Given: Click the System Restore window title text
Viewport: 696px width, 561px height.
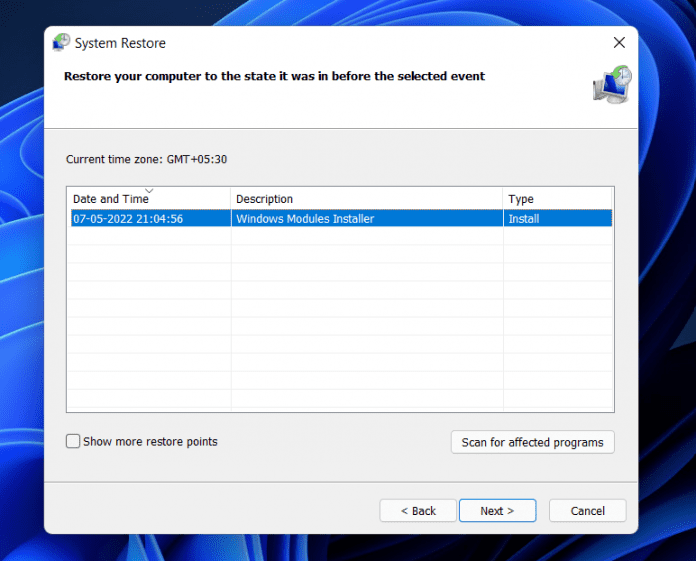Looking at the screenshot, I should coord(120,43).
